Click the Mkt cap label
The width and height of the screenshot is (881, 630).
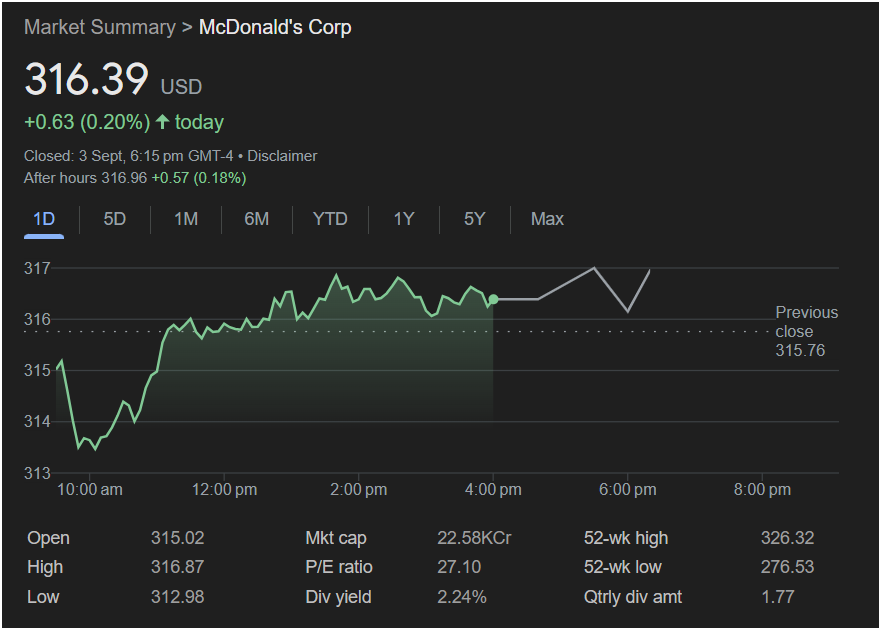coord(336,538)
